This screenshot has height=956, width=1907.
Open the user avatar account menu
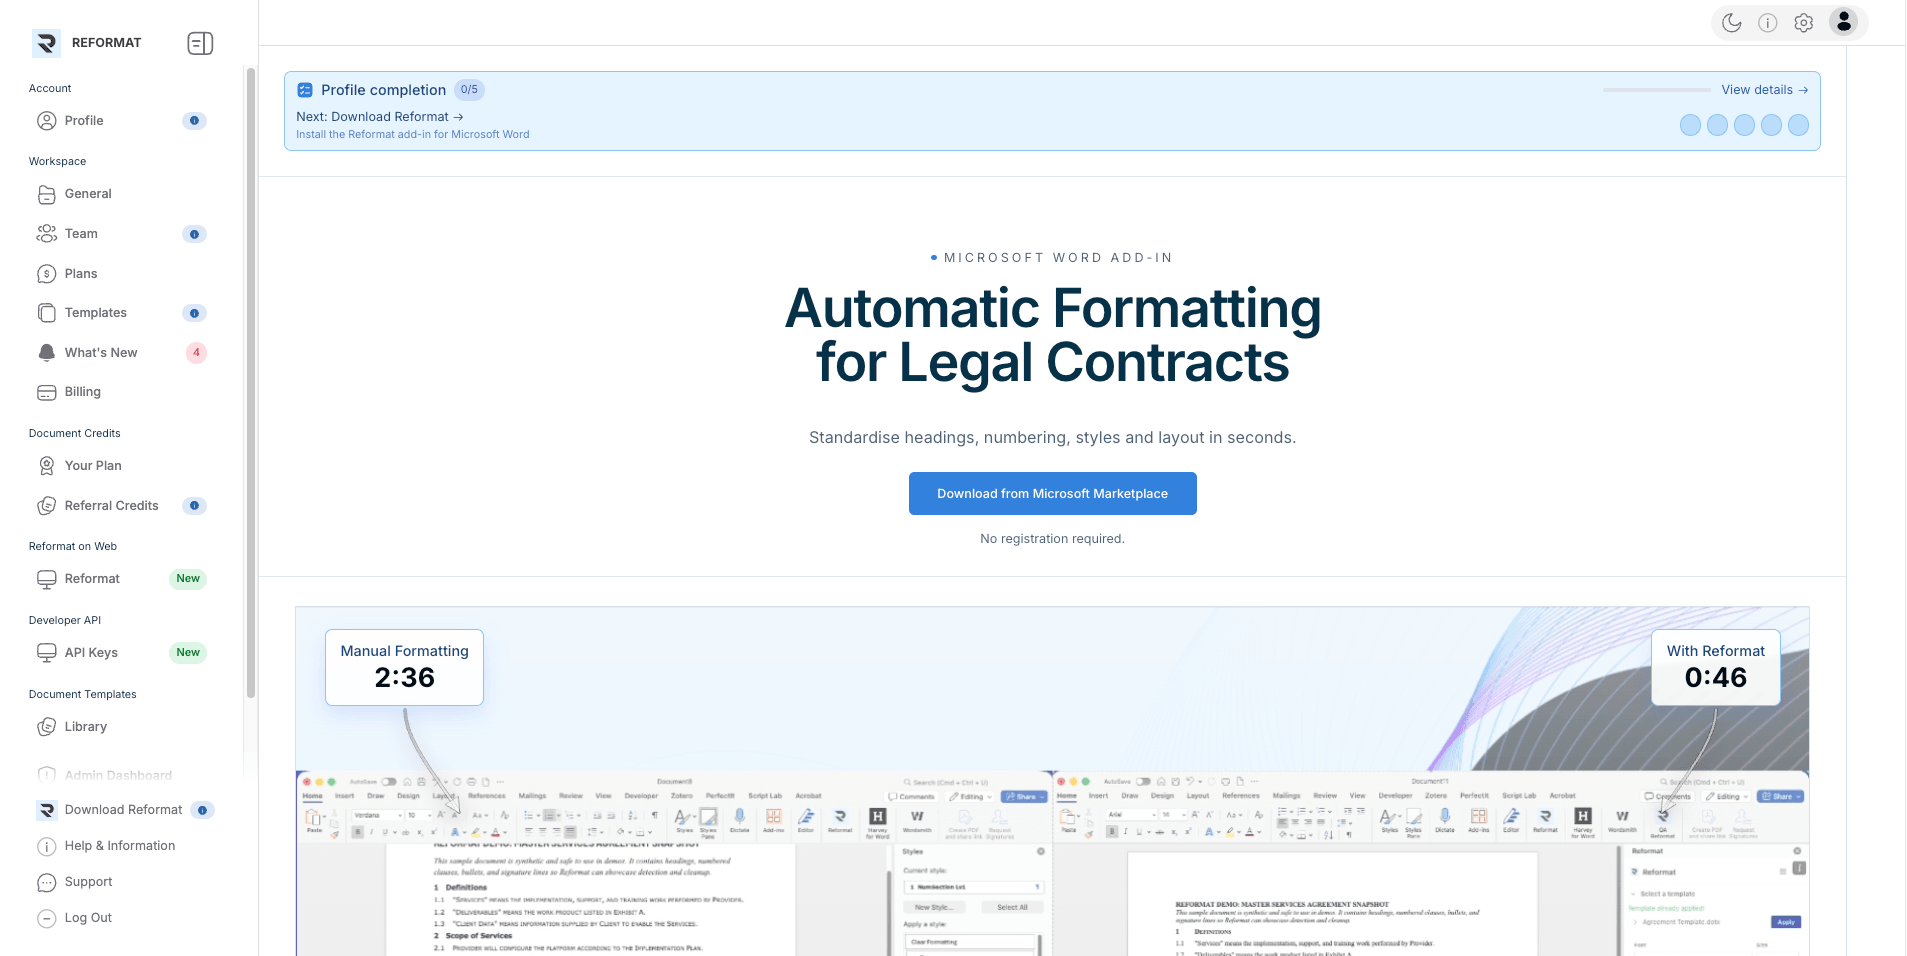[x=1844, y=22]
